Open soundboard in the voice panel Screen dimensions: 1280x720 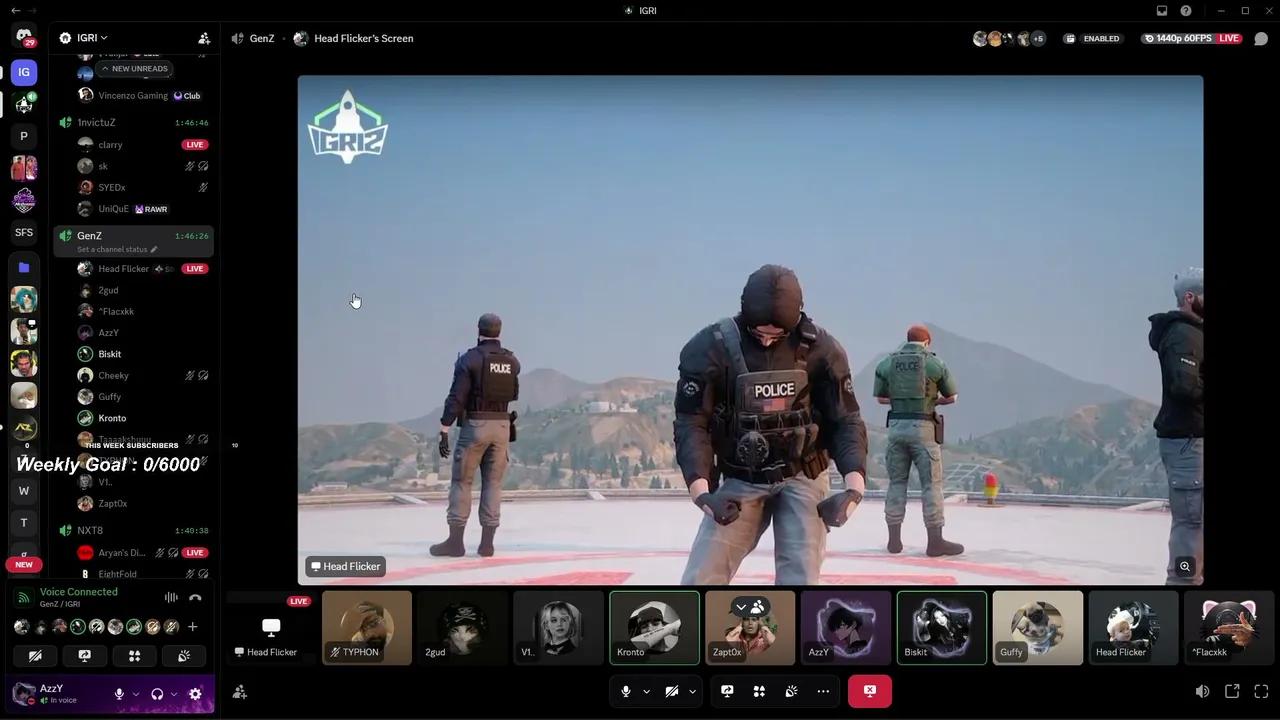click(x=184, y=656)
